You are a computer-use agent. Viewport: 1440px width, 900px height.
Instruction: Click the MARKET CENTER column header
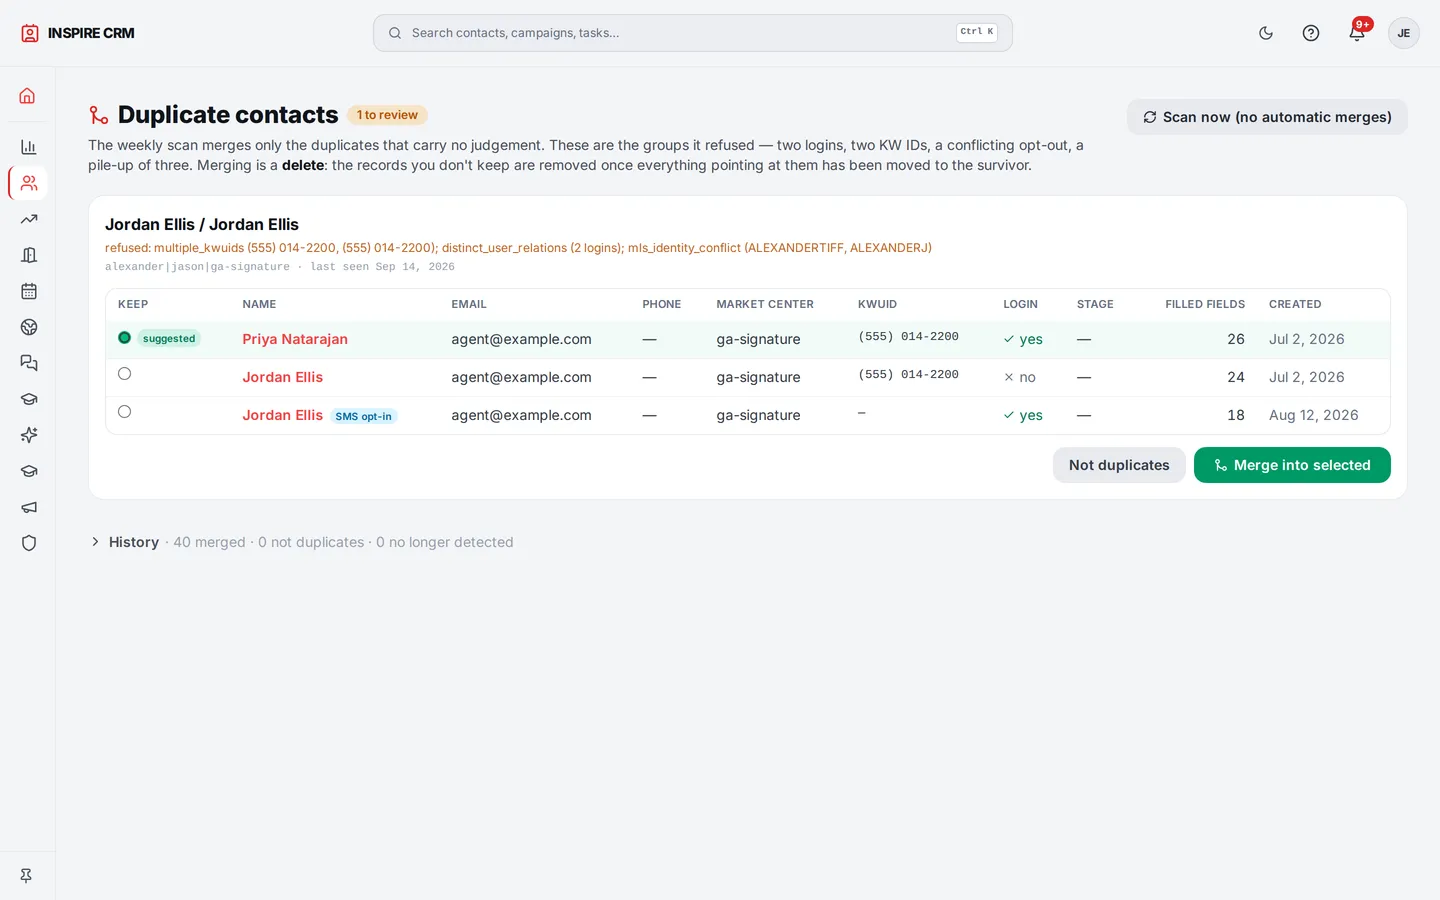pyautogui.click(x=765, y=304)
